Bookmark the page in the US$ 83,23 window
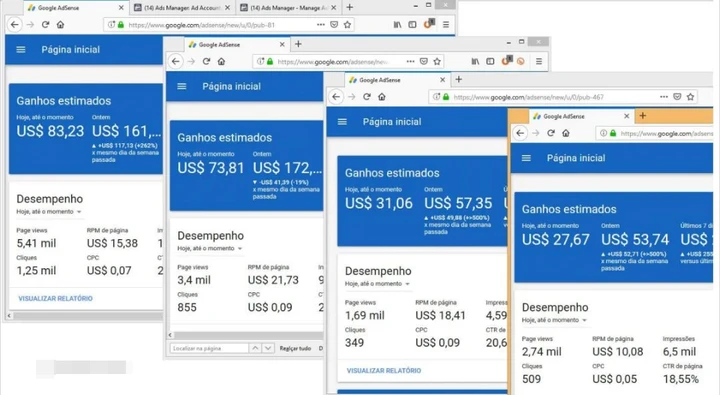The width and height of the screenshot is (720, 395). tap(348, 24)
